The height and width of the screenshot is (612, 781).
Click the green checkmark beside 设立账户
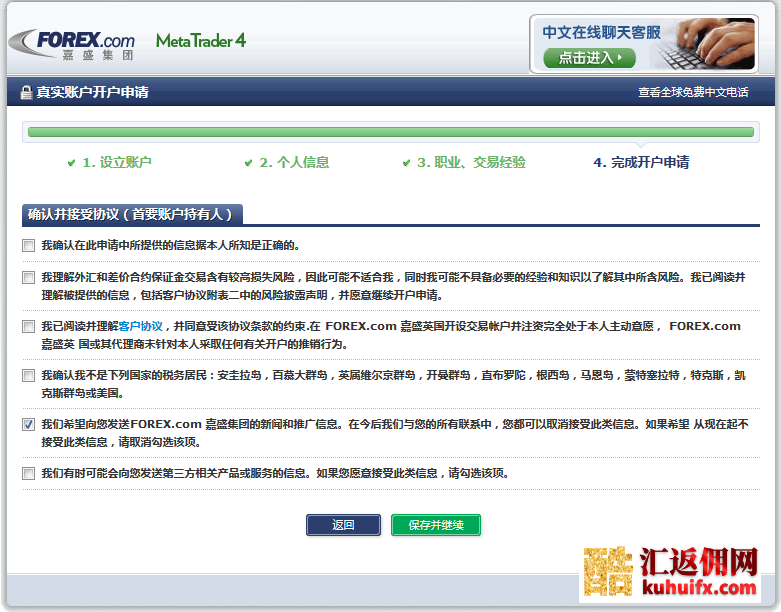click(x=71, y=163)
